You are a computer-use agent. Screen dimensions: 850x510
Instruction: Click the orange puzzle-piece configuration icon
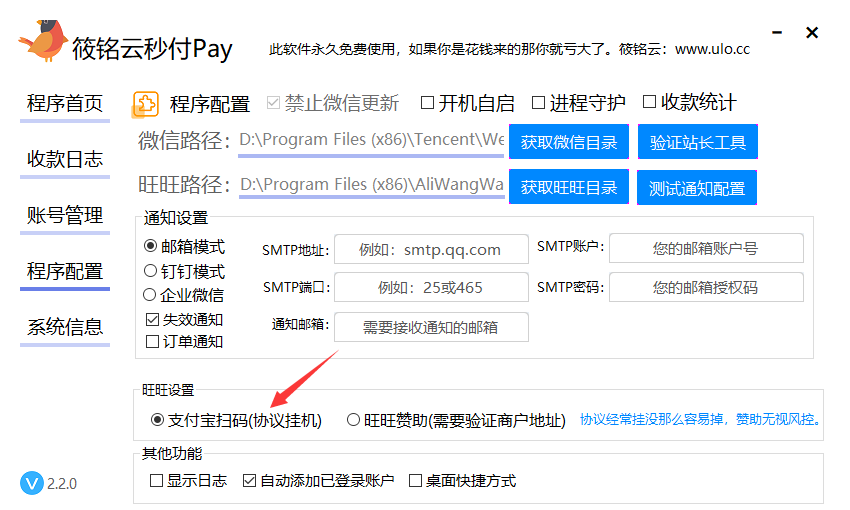(145, 104)
